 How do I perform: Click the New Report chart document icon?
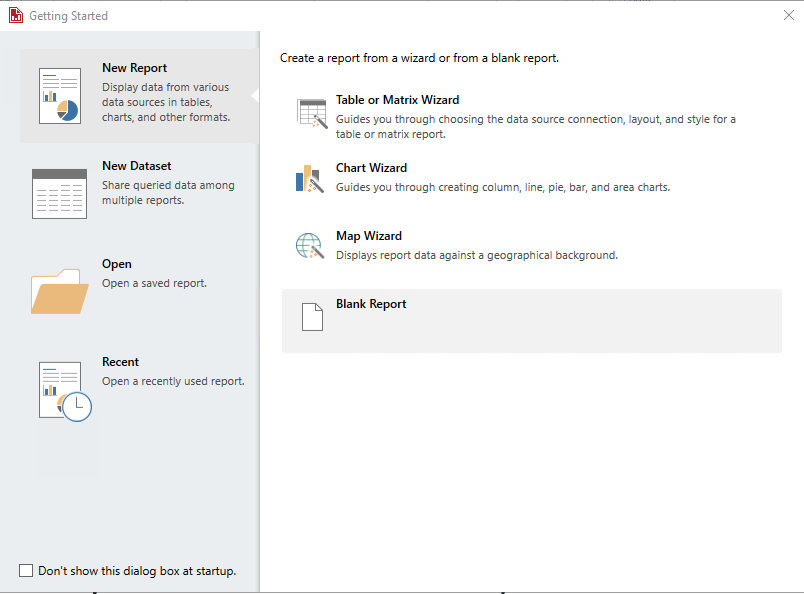(60, 96)
